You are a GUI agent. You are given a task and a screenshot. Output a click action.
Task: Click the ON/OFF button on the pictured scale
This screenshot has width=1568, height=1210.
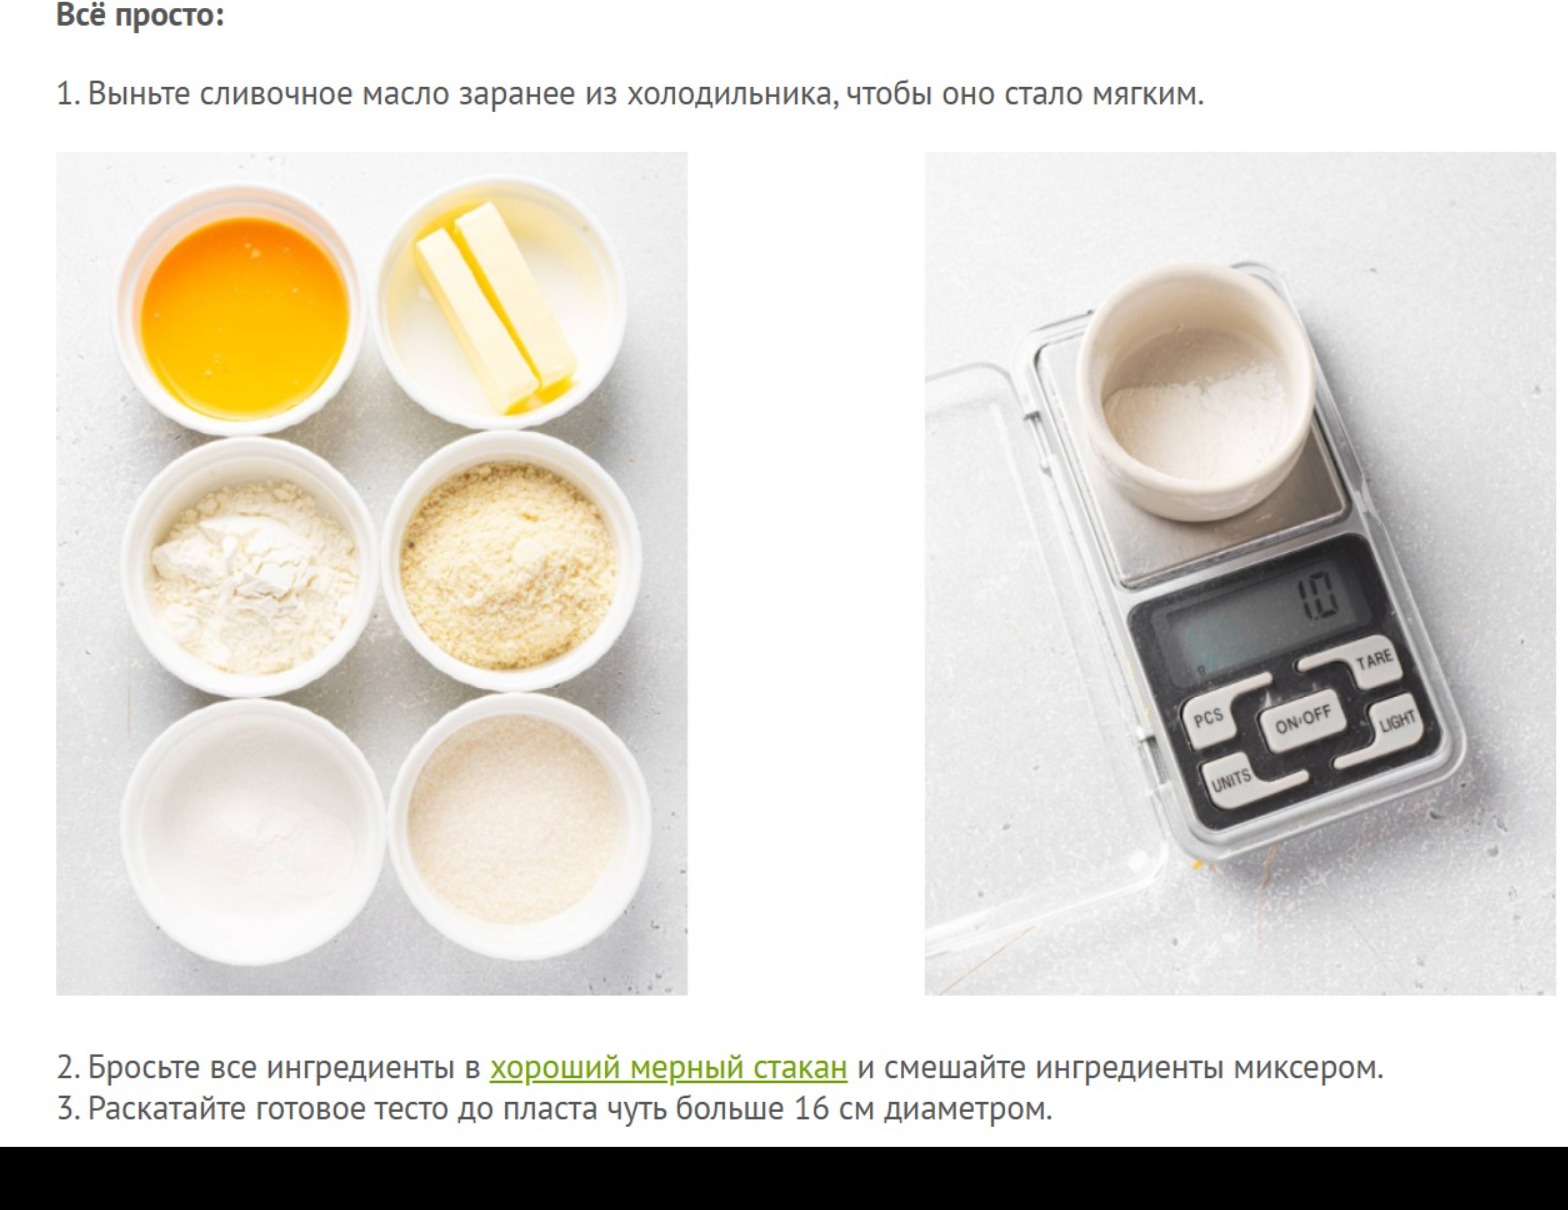coord(1303,718)
